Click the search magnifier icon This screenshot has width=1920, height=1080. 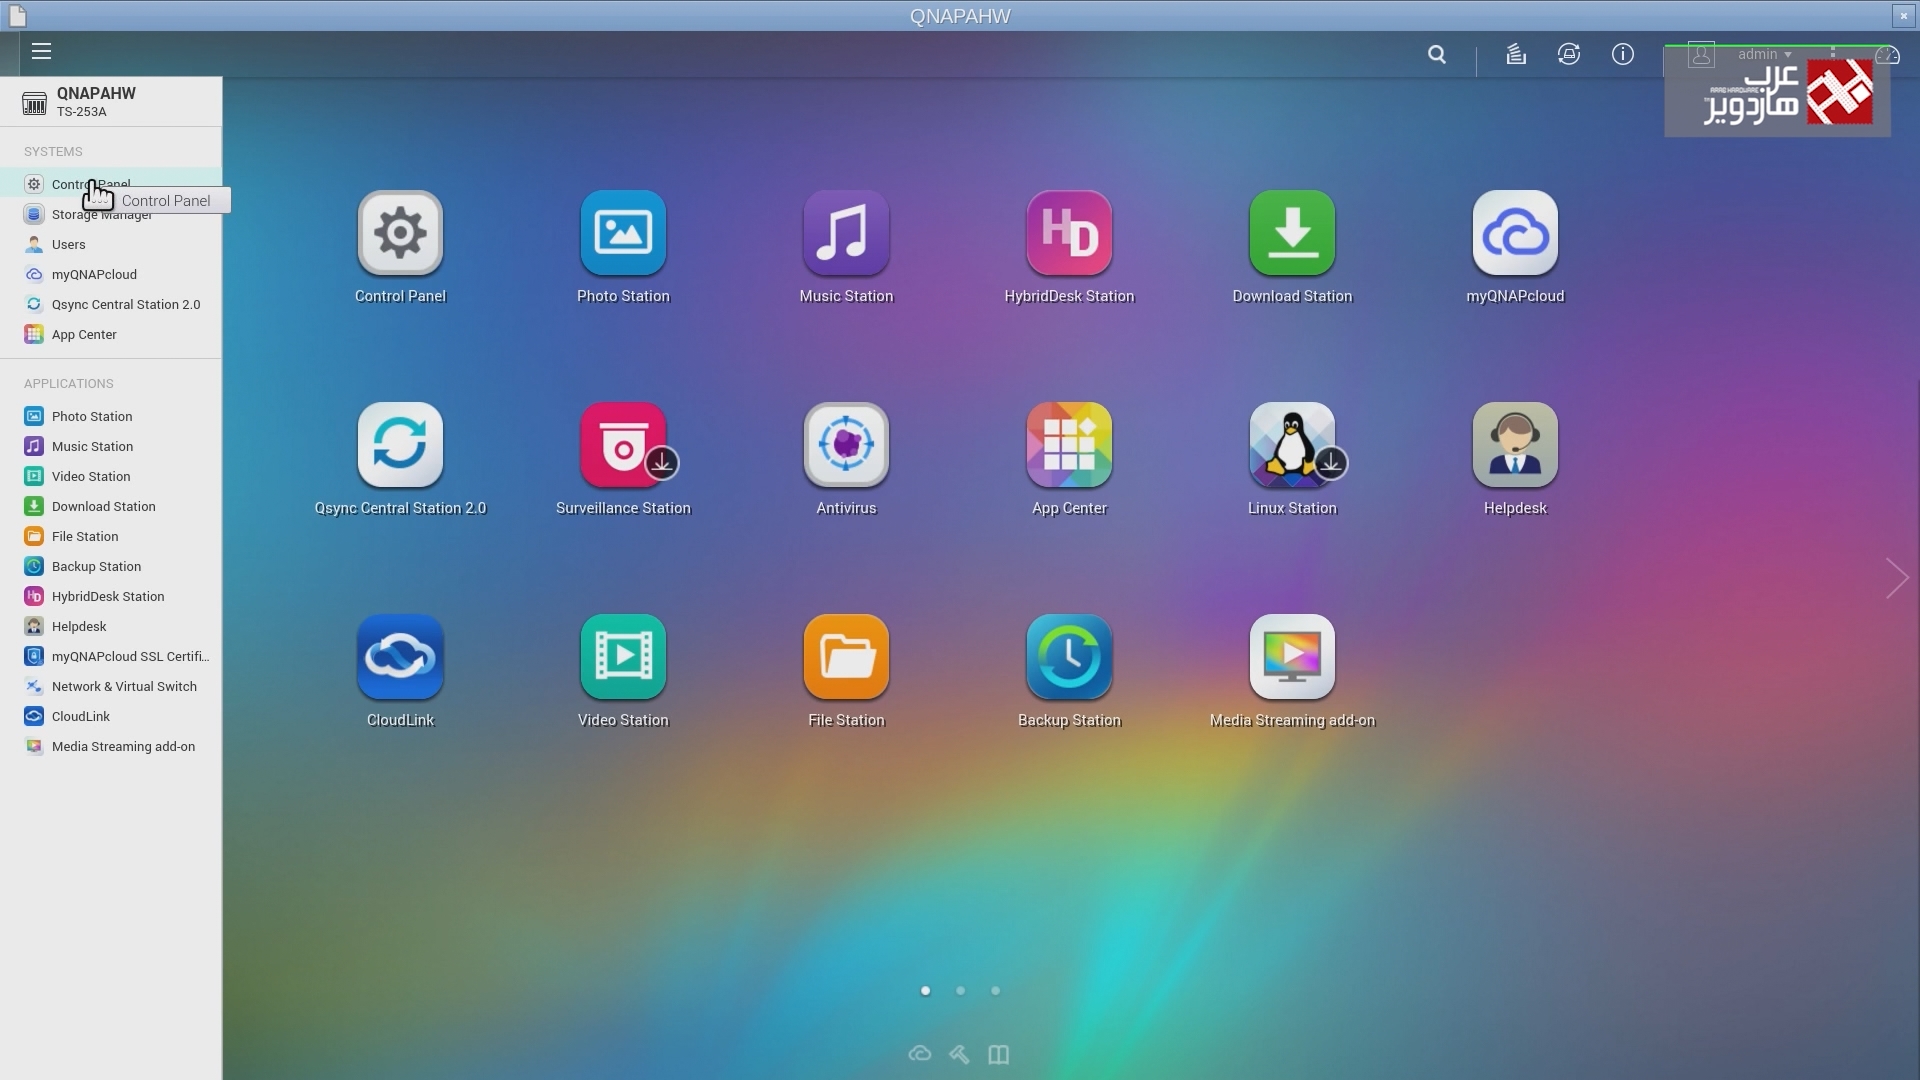coord(1437,55)
